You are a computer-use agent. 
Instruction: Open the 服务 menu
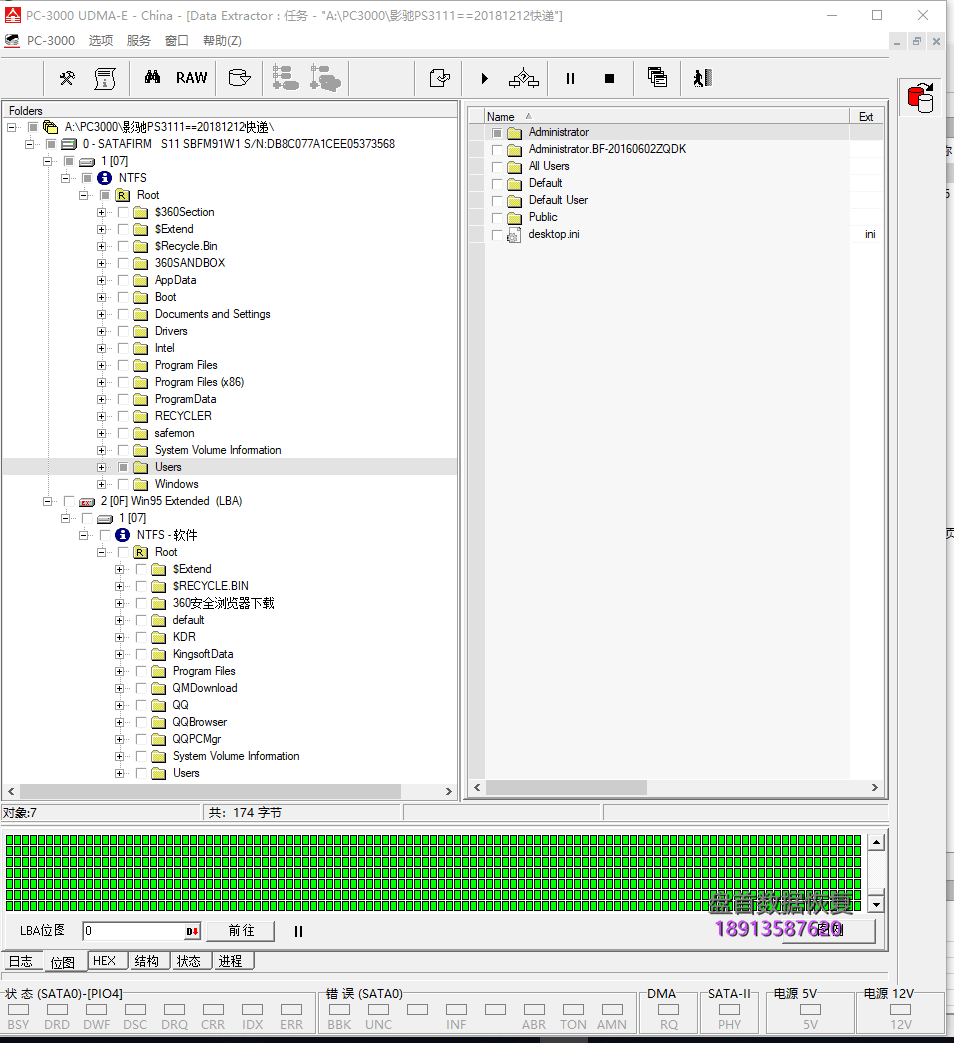pos(138,41)
